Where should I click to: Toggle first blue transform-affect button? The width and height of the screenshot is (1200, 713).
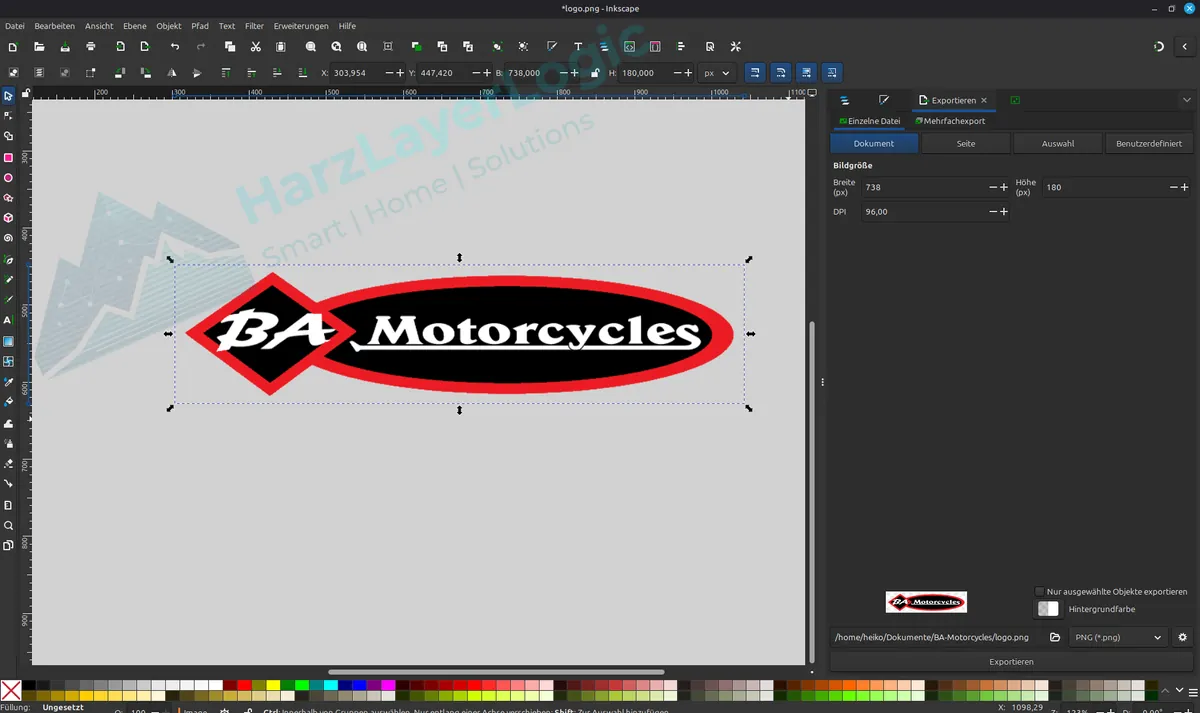tap(755, 73)
